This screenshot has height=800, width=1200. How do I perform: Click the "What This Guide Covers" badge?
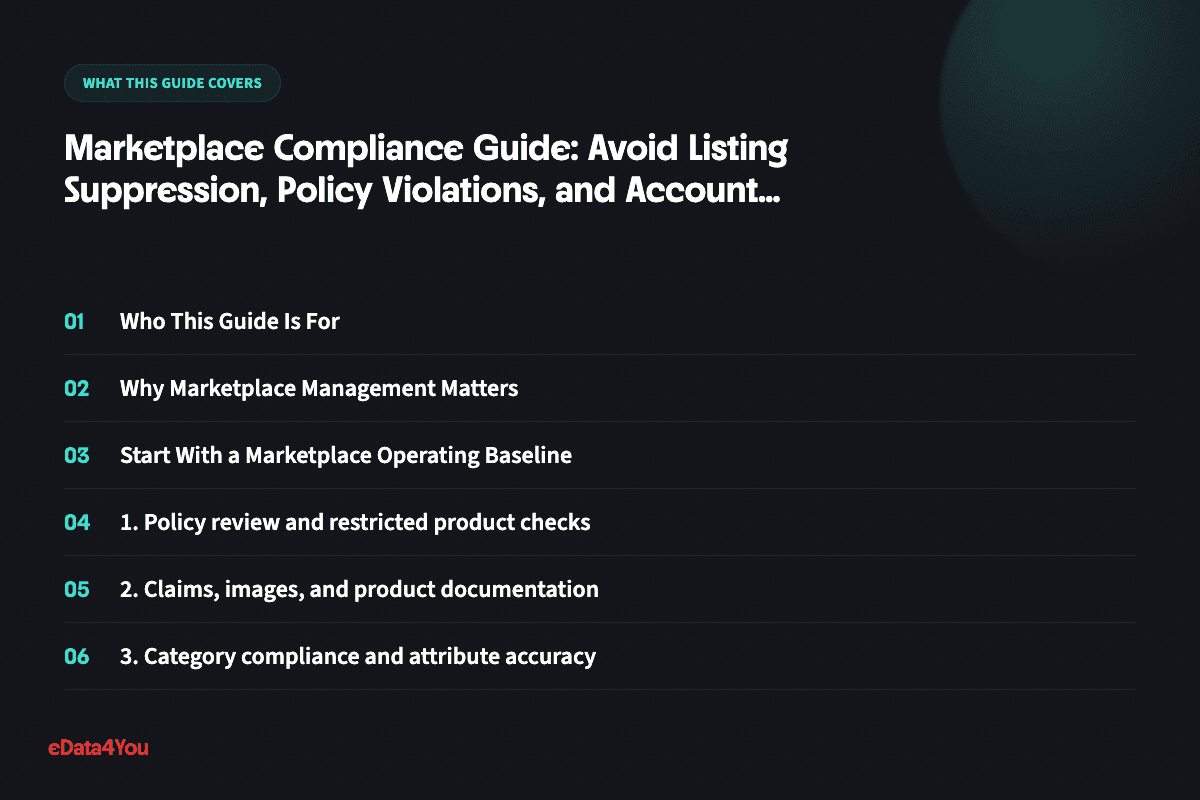172,83
